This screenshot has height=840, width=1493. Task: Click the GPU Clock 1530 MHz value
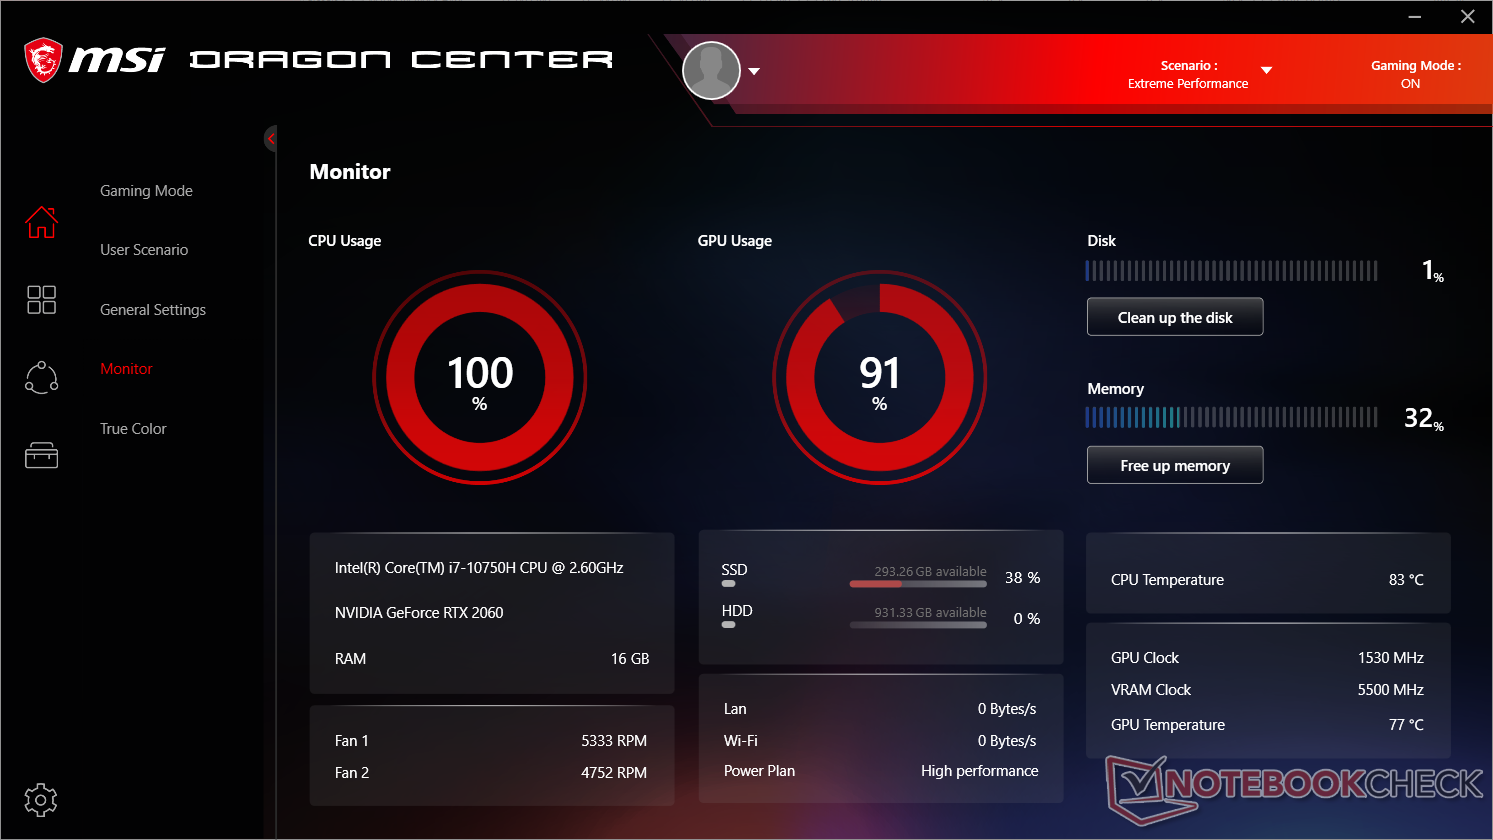tap(1391, 658)
